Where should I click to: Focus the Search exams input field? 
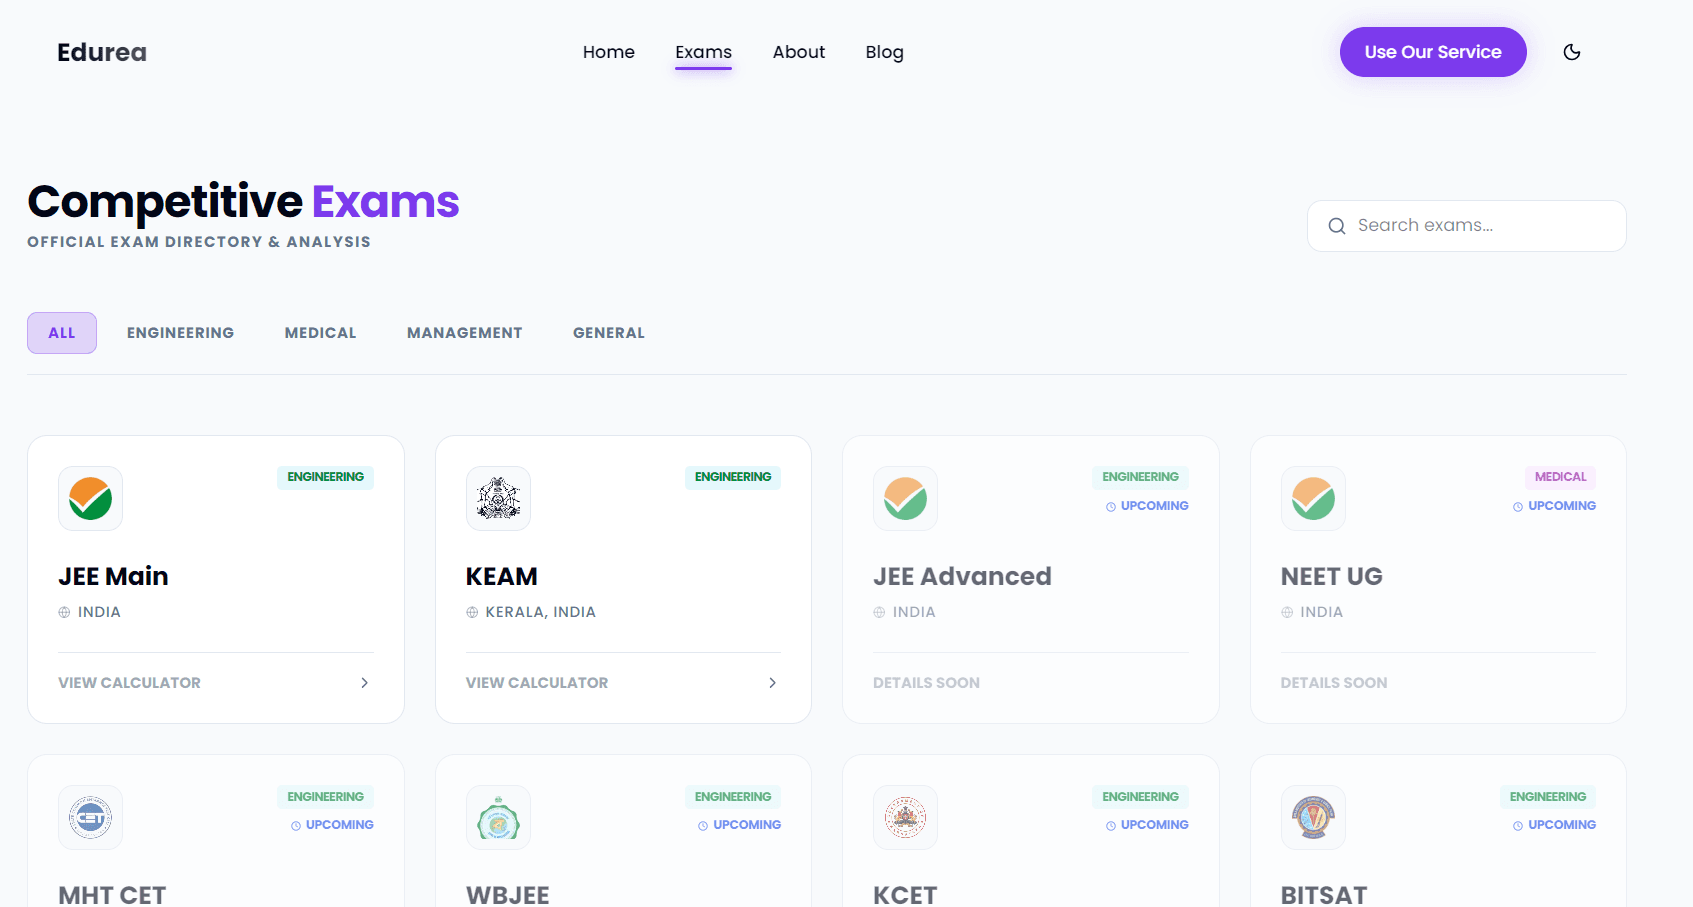pyautogui.click(x=1466, y=226)
